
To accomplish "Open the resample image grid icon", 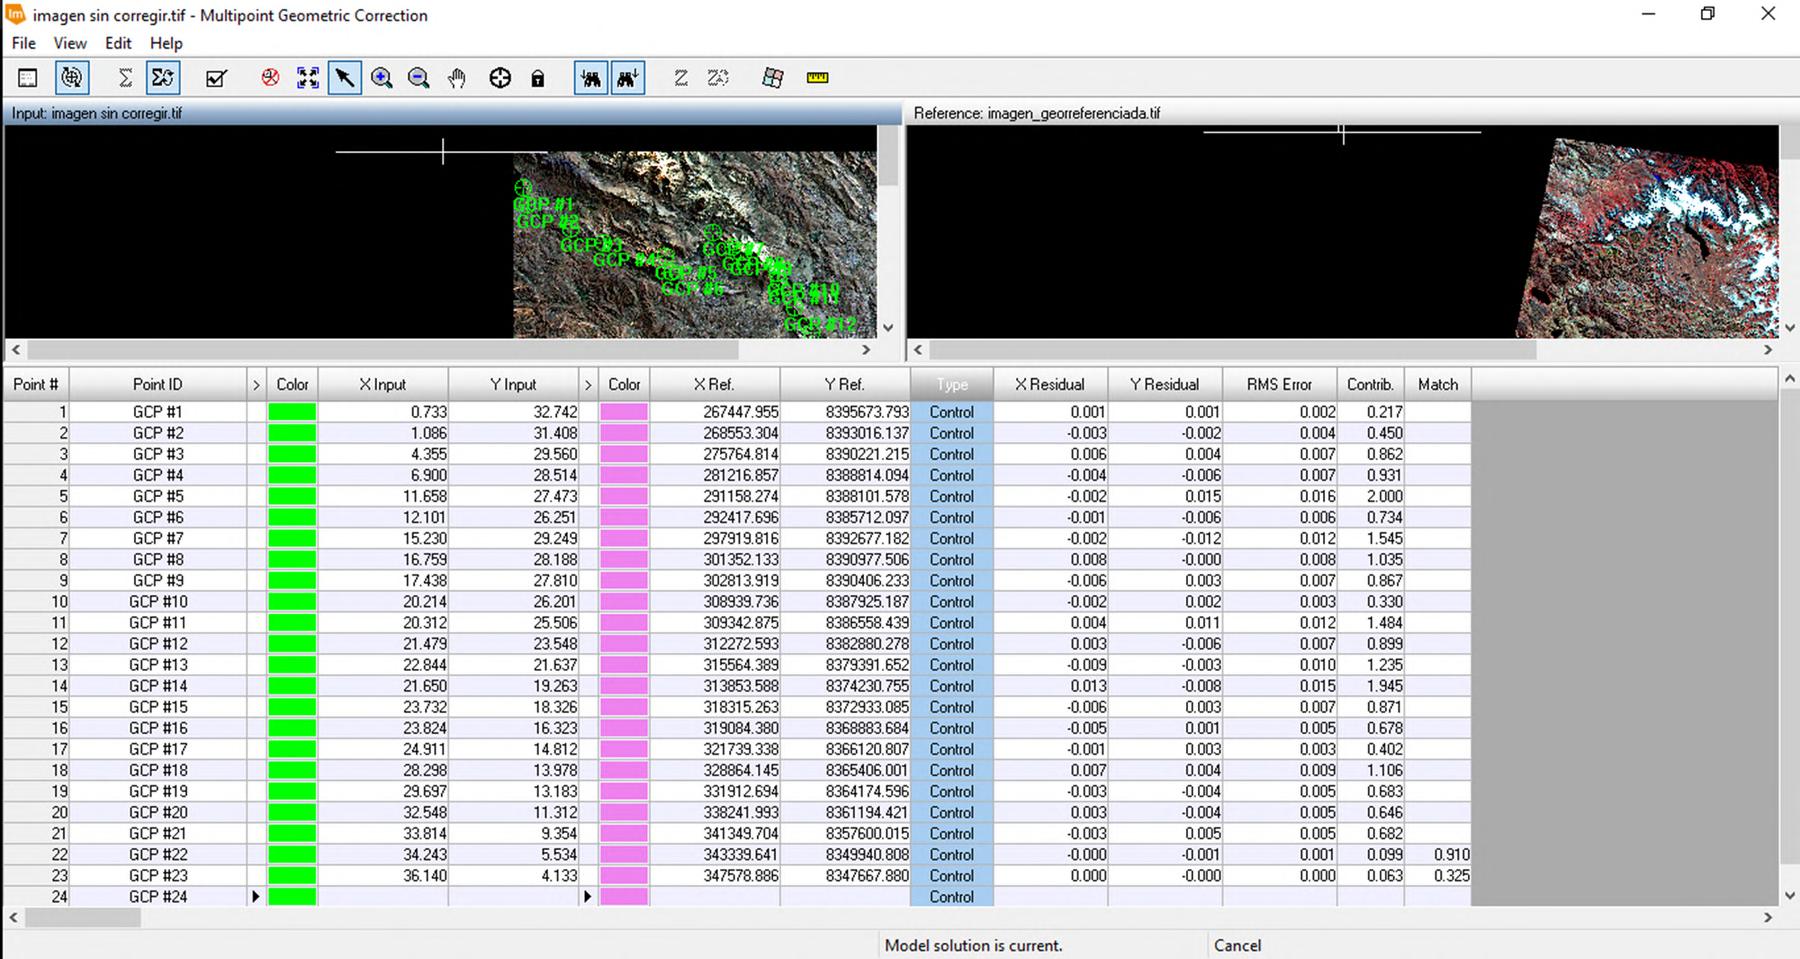I will (x=772, y=78).
